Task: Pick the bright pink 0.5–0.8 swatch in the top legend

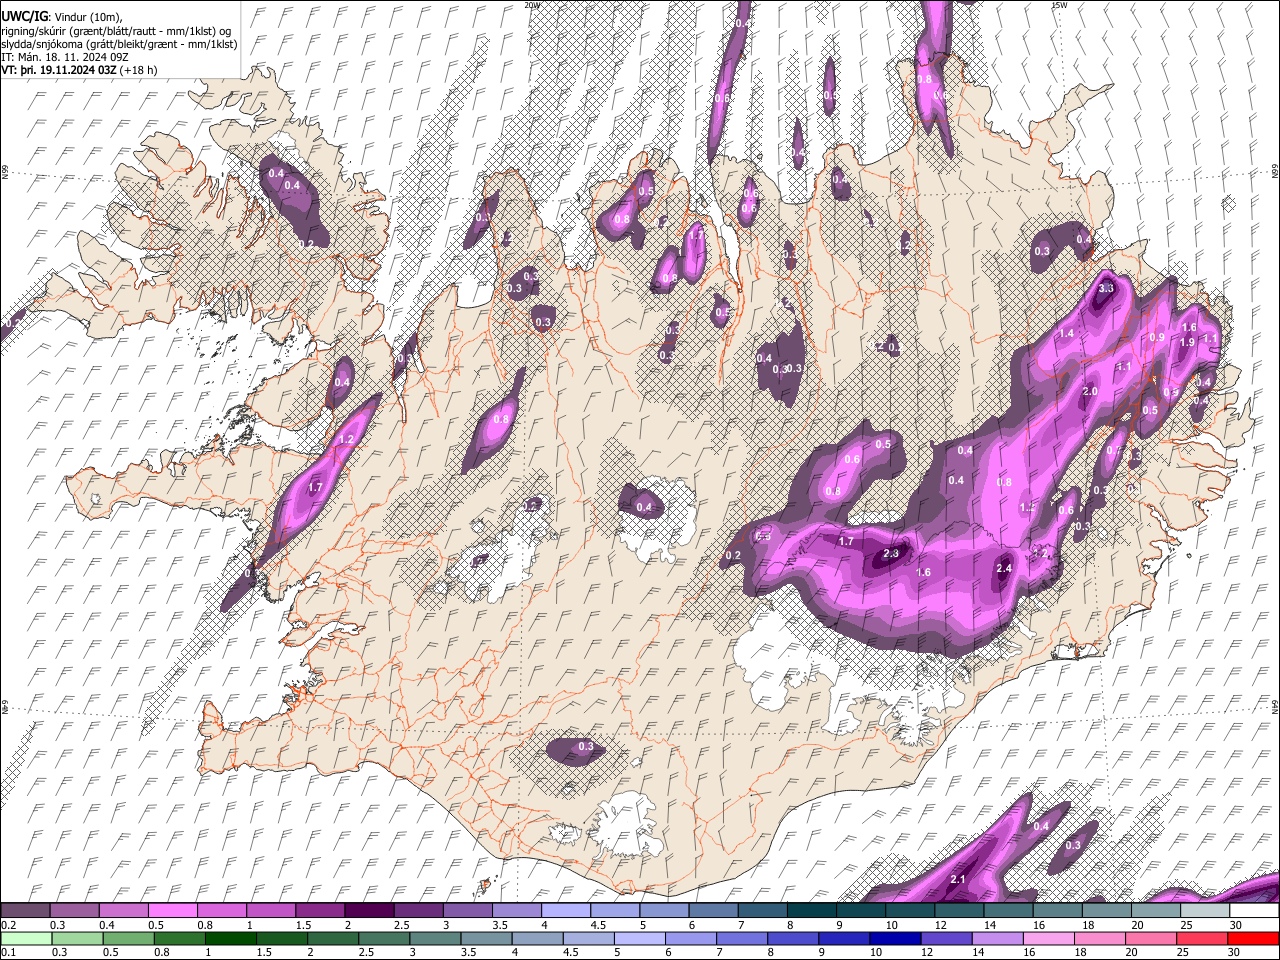Action: pos(172,911)
